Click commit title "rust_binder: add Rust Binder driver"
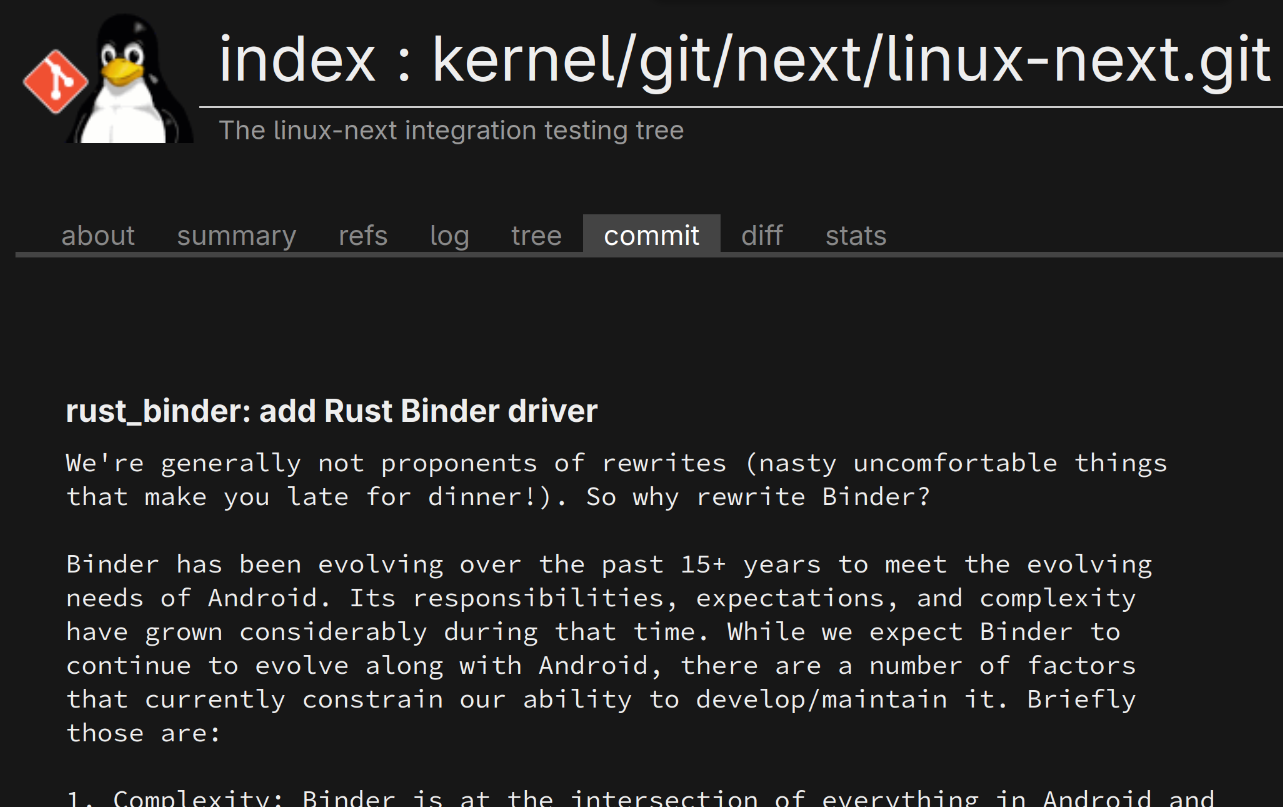1283x807 pixels. 331,411
